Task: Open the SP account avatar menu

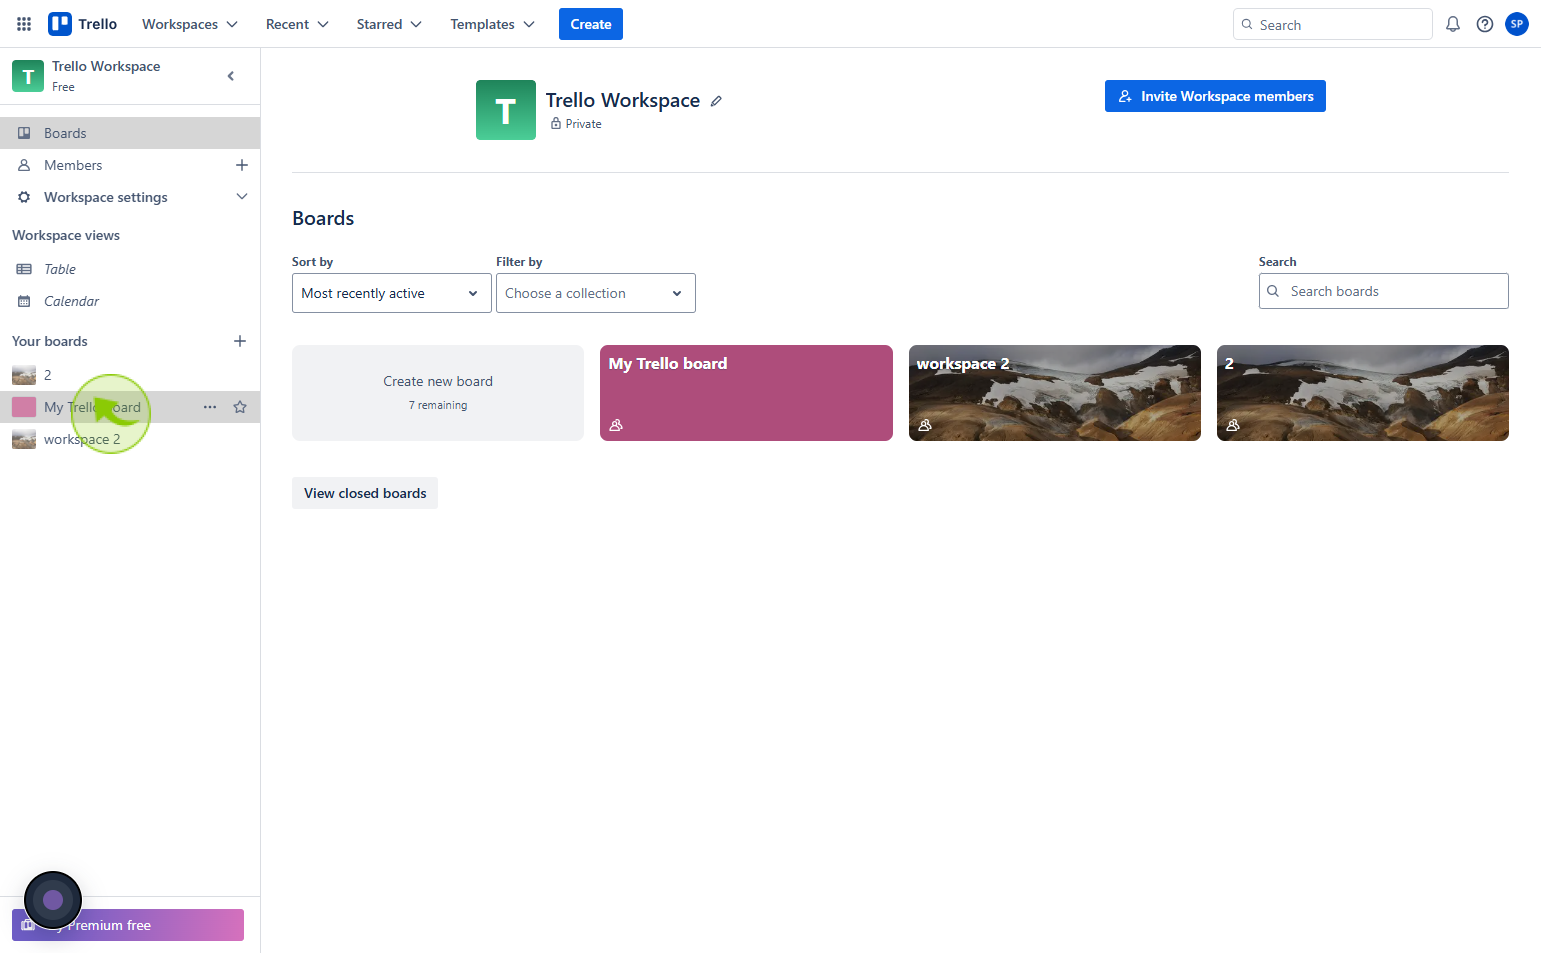Action: tap(1517, 24)
